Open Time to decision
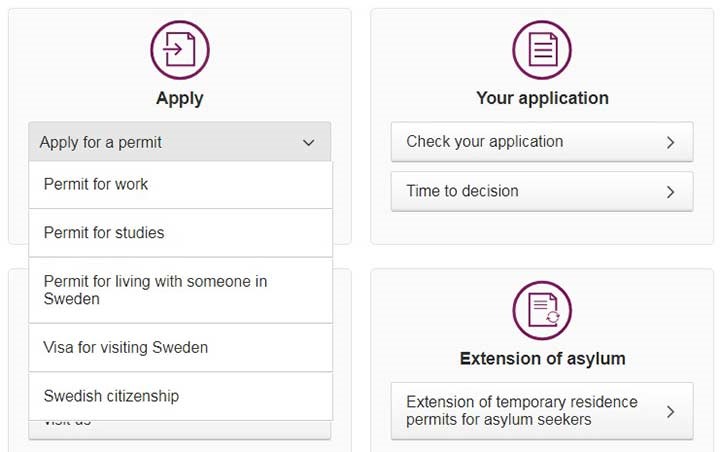 coord(542,192)
